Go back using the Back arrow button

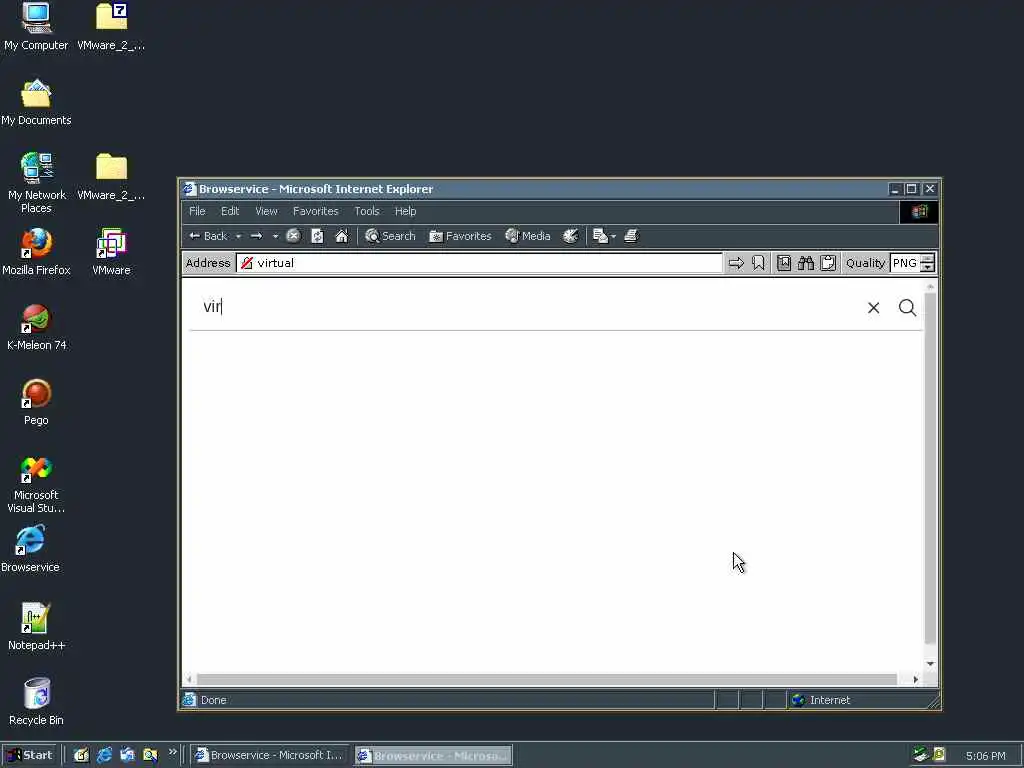tap(208, 236)
